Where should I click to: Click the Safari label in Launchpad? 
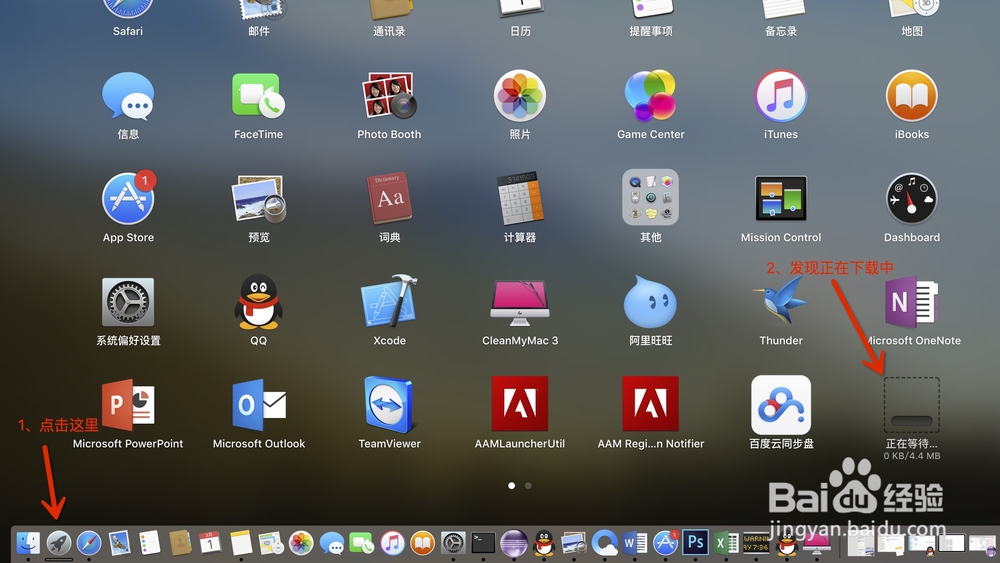[128, 31]
